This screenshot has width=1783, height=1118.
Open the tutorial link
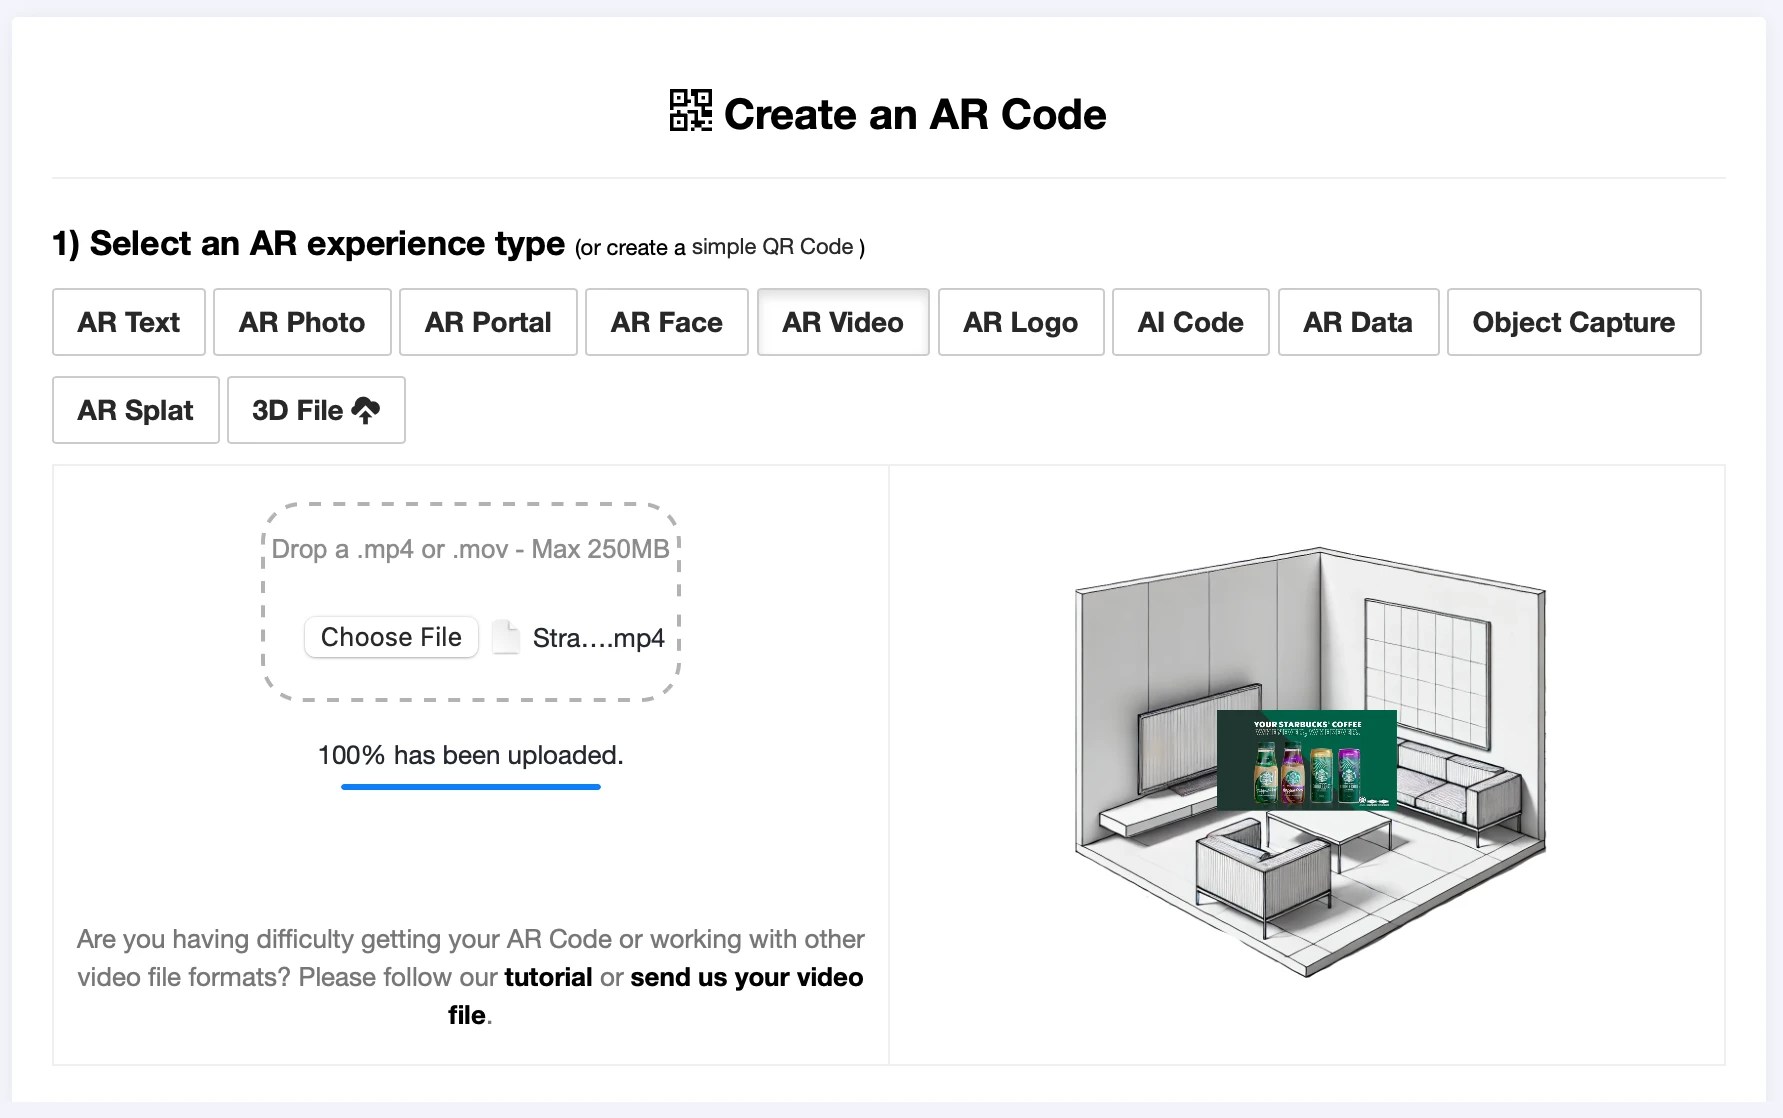tap(548, 977)
